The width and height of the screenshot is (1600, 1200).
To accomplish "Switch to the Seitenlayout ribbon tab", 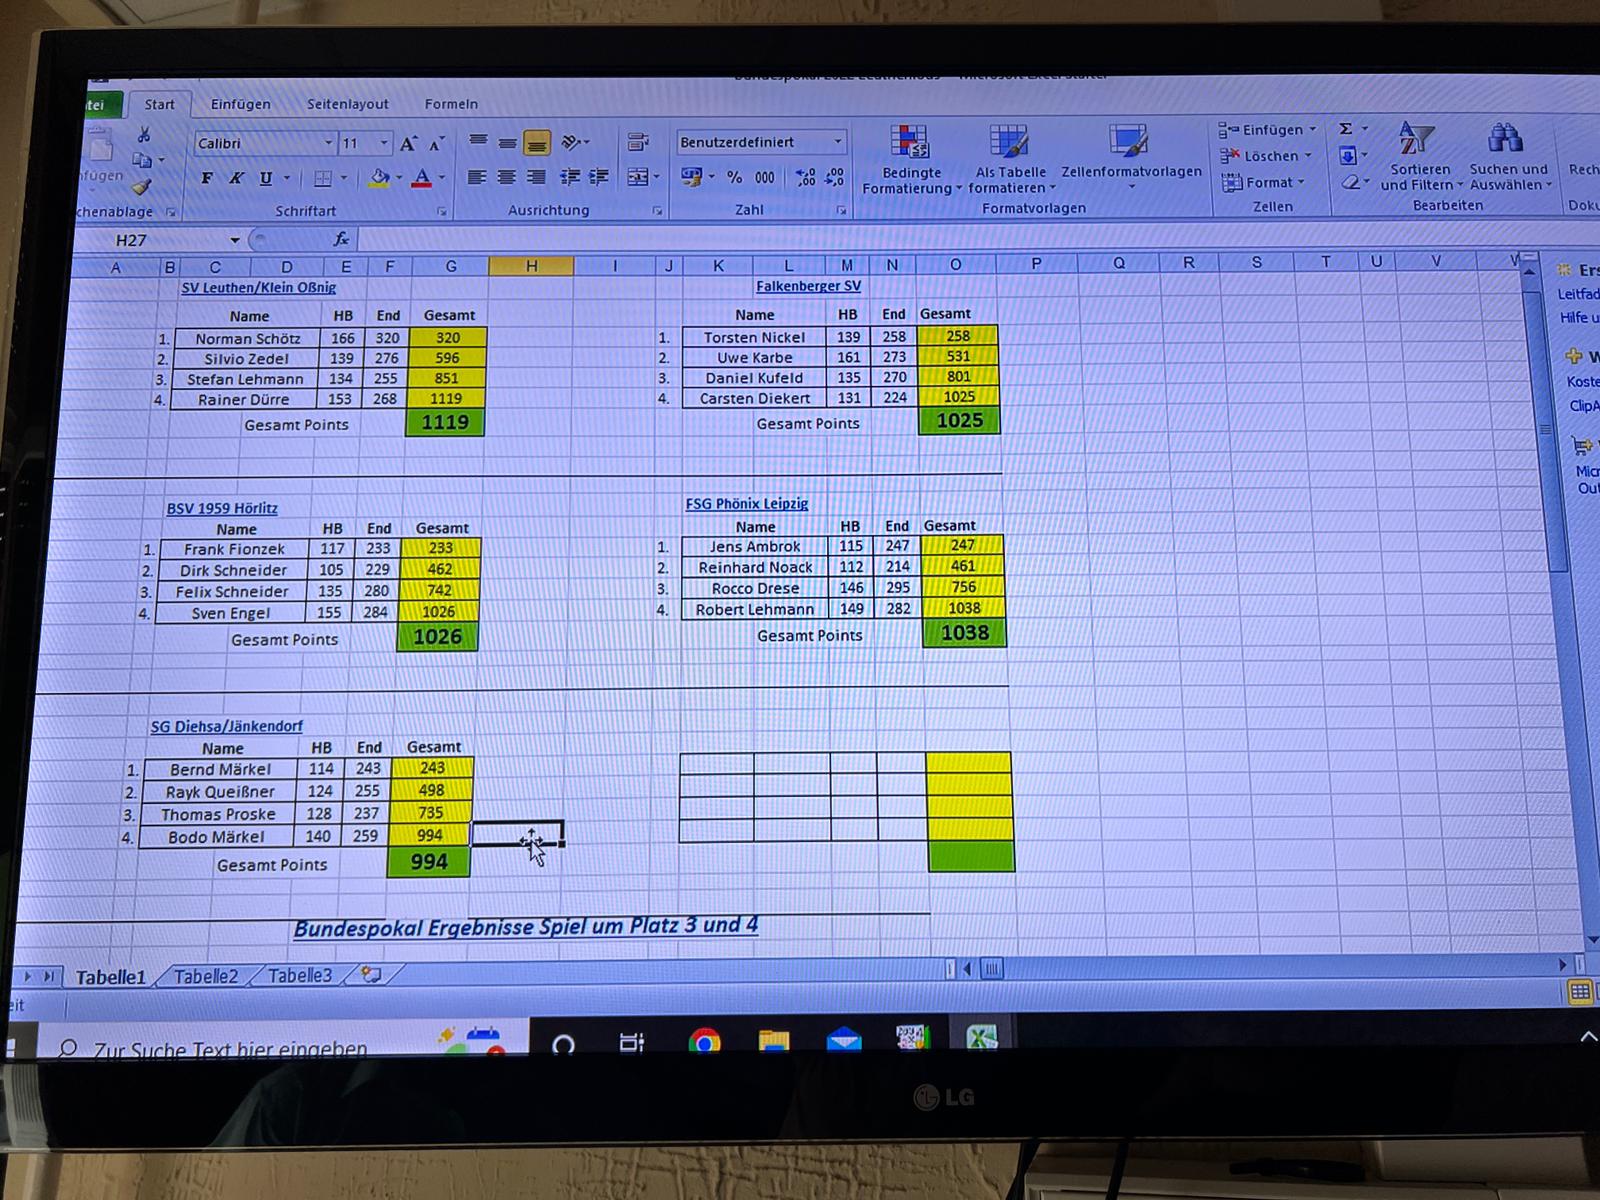I will (x=347, y=104).
